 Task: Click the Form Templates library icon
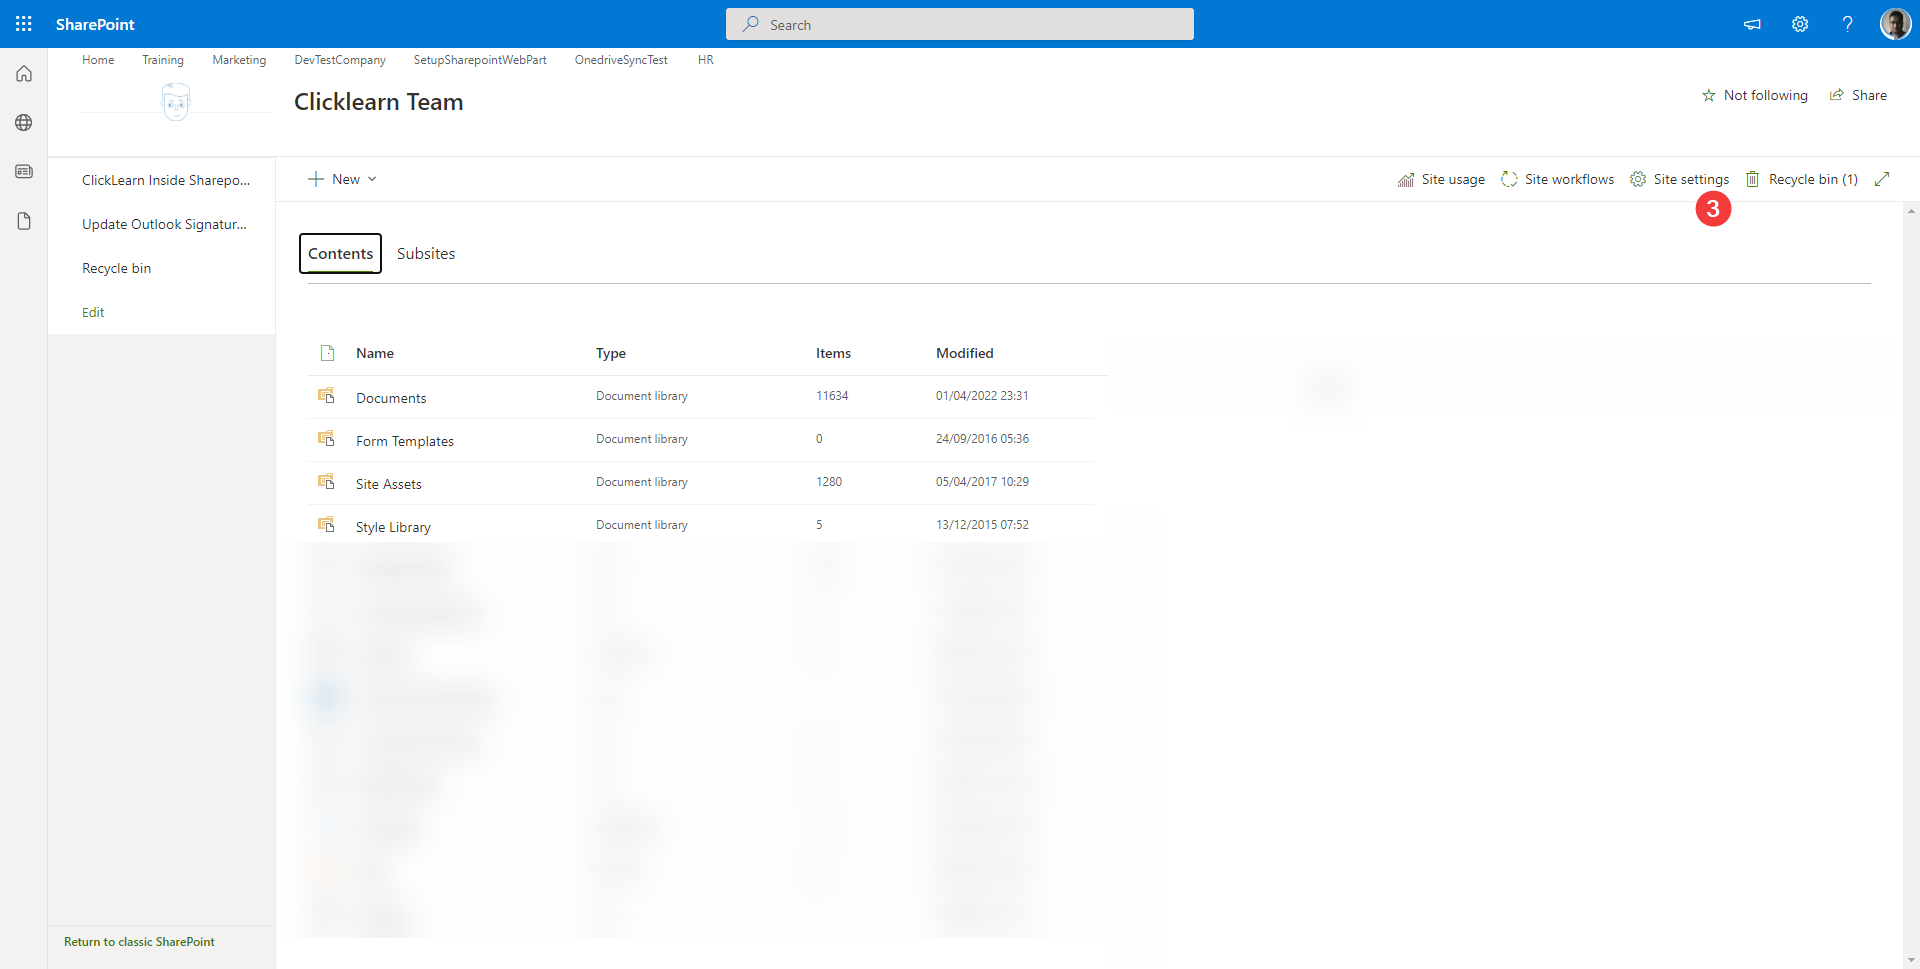tap(326, 439)
